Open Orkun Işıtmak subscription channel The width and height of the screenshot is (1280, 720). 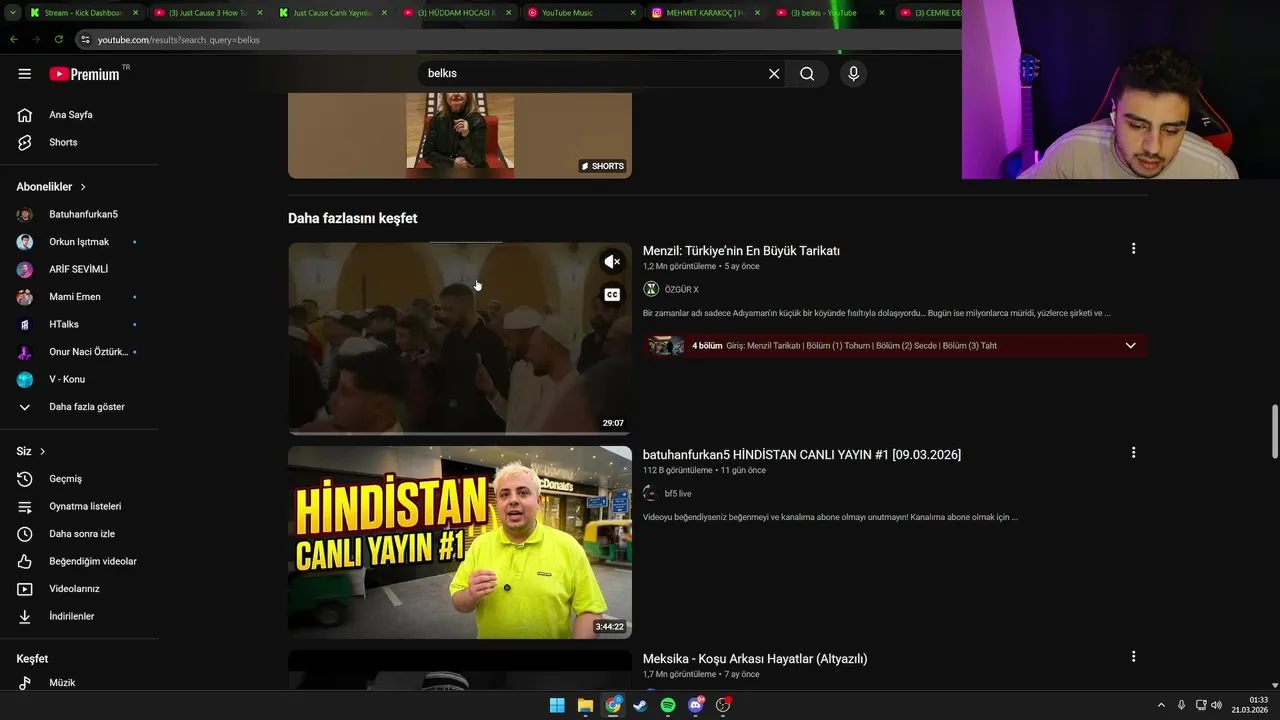(x=79, y=242)
